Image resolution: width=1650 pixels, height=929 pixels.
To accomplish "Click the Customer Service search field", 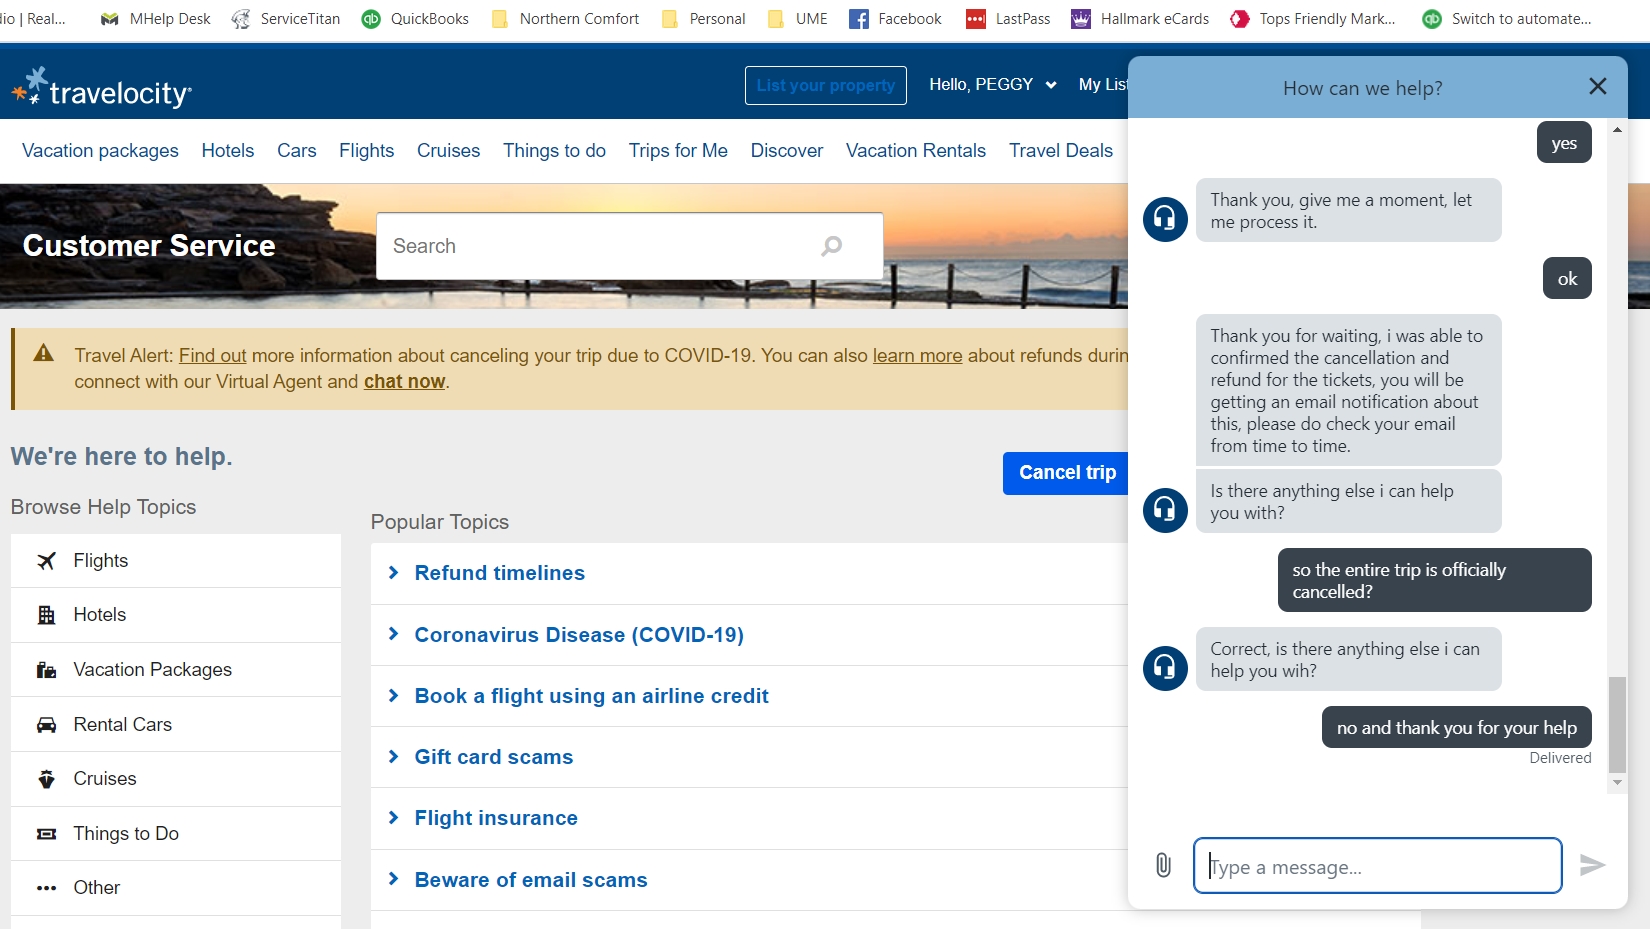I will [630, 246].
